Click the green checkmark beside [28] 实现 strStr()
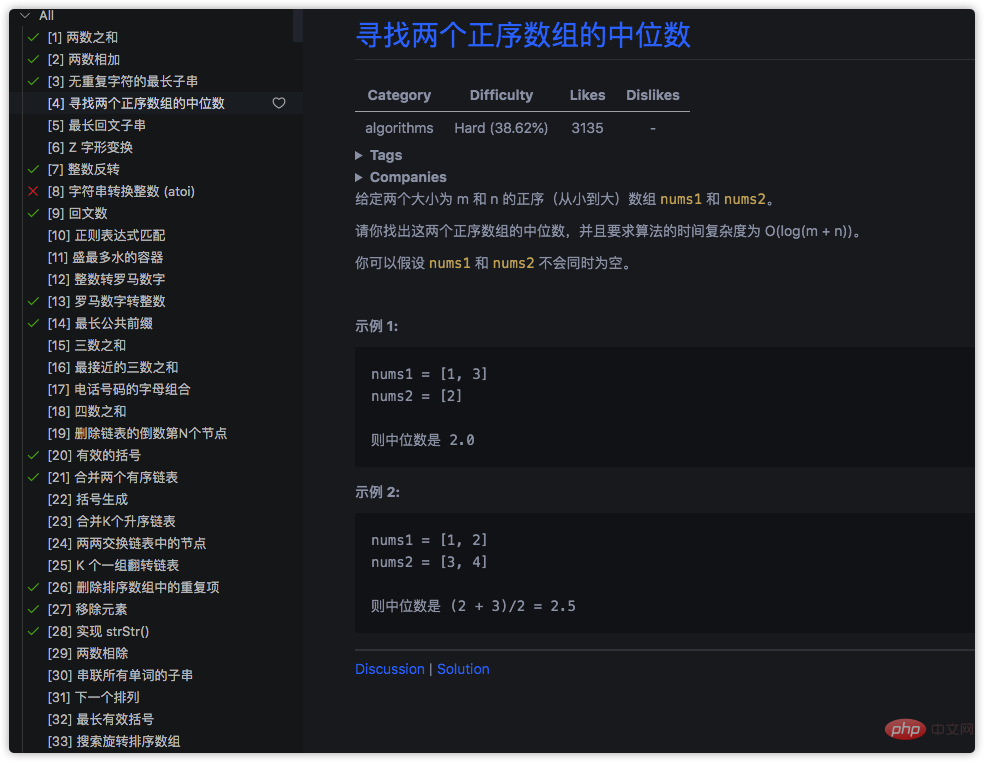 [33, 631]
